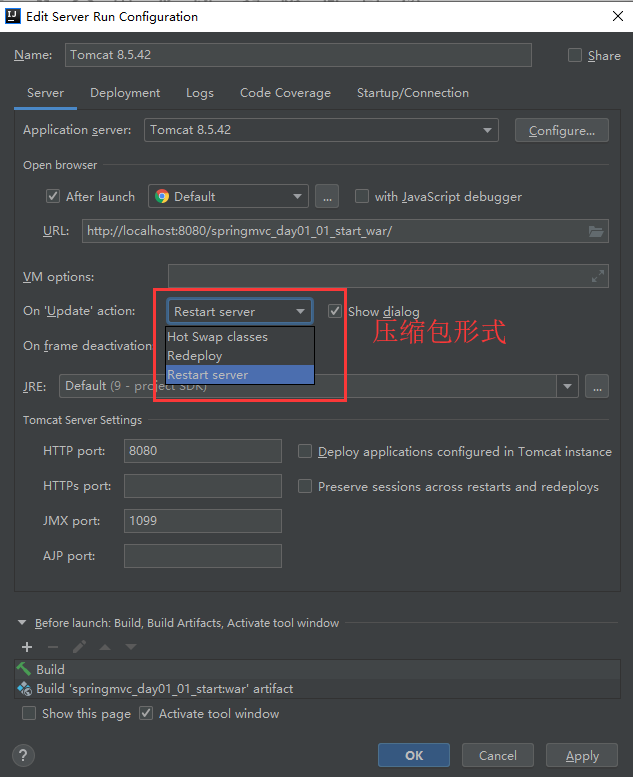Select Redeploy option from list
This screenshot has width=633, height=777.
[240, 356]
